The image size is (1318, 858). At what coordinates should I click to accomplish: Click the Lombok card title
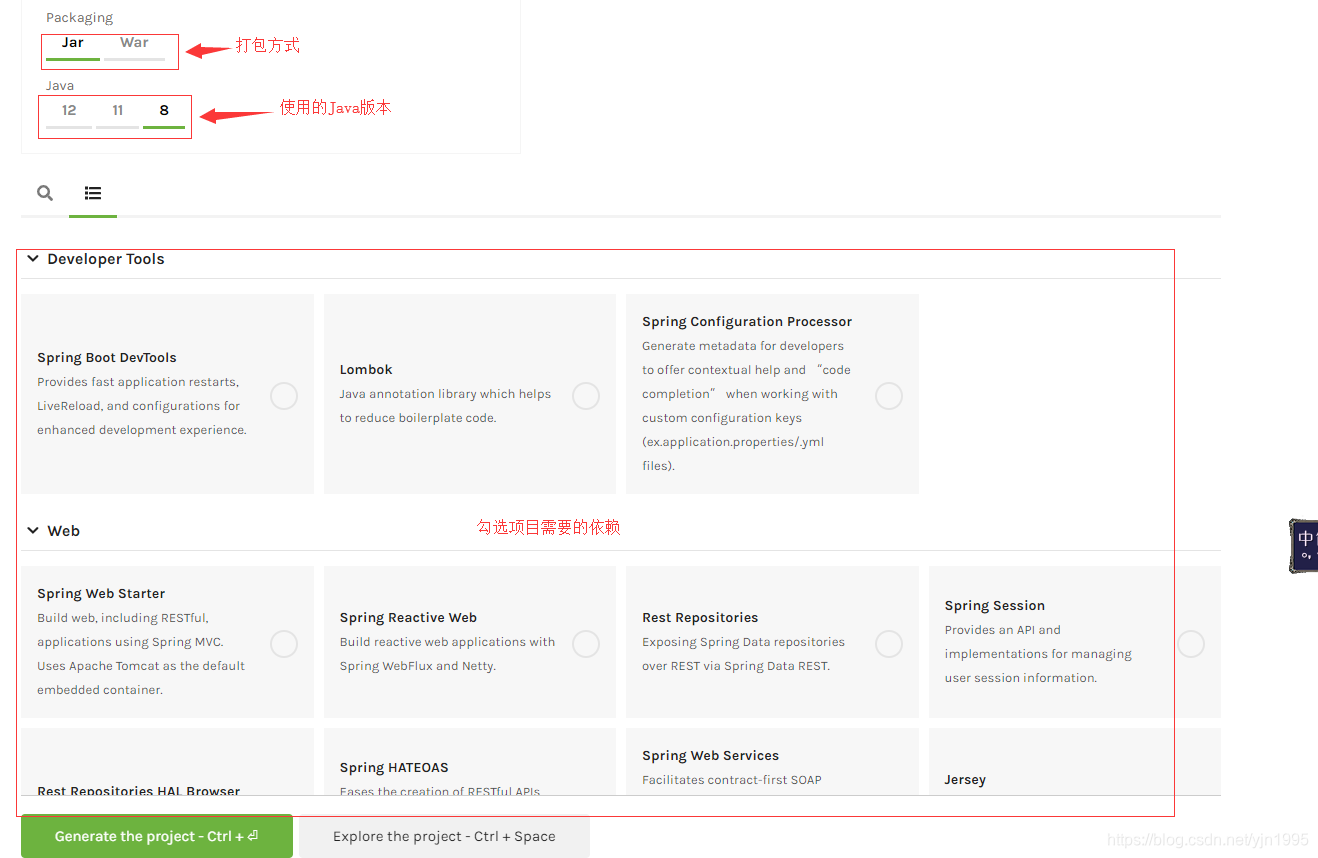366,370
